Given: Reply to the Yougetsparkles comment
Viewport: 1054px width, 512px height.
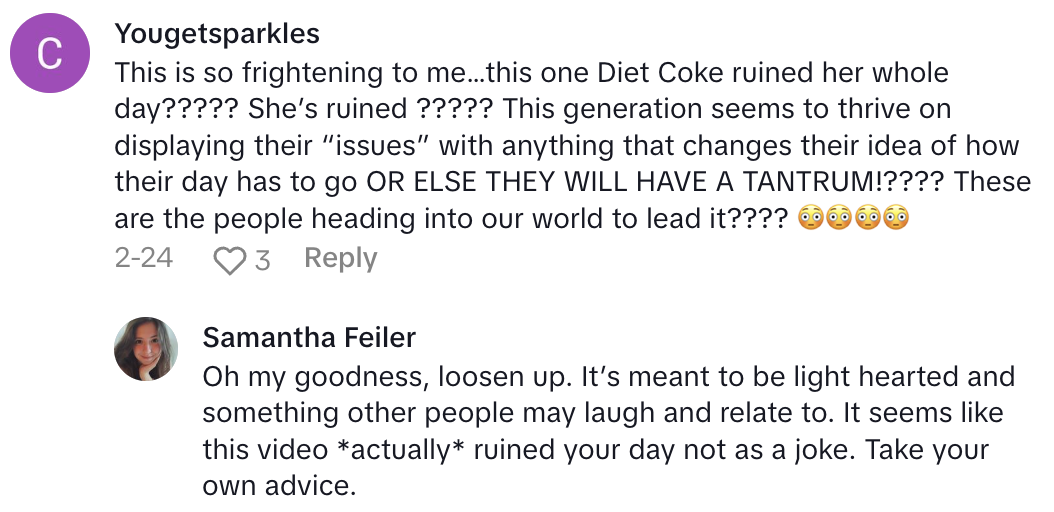Looking at the screenshot, I should point(340,259).
